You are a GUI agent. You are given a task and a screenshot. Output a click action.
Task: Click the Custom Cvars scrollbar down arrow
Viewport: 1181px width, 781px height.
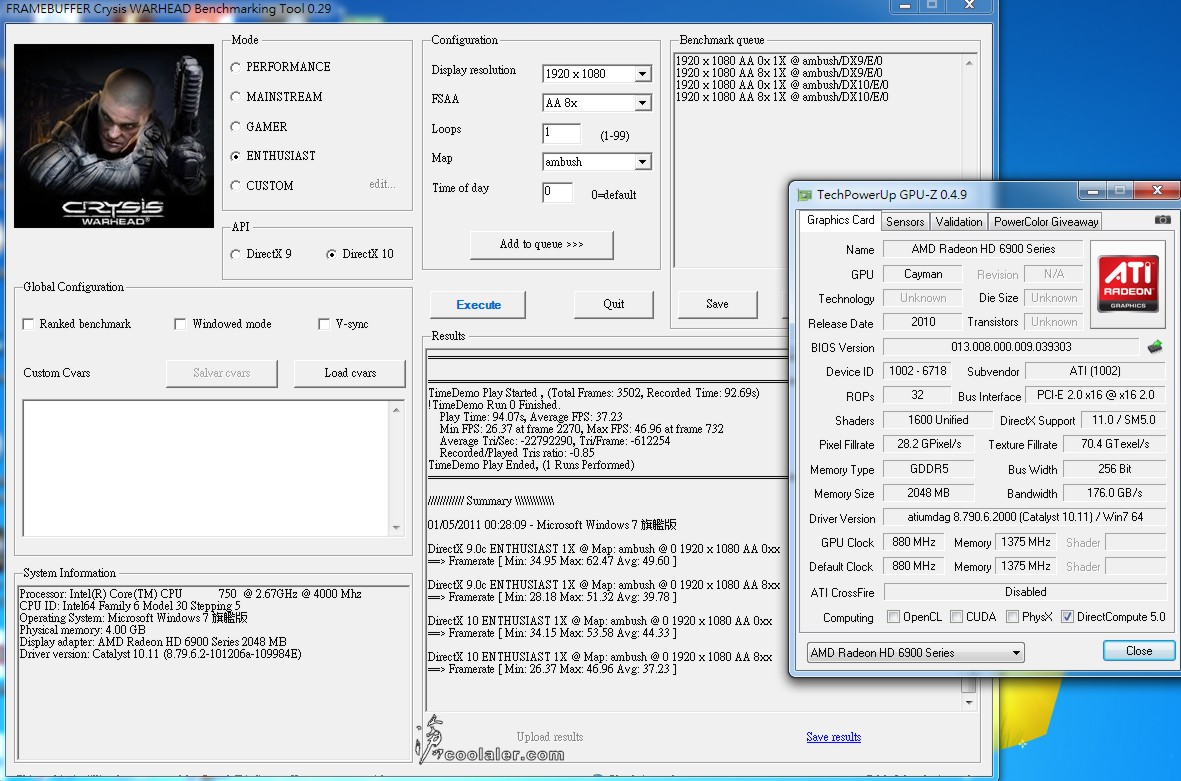pos(396,528)
